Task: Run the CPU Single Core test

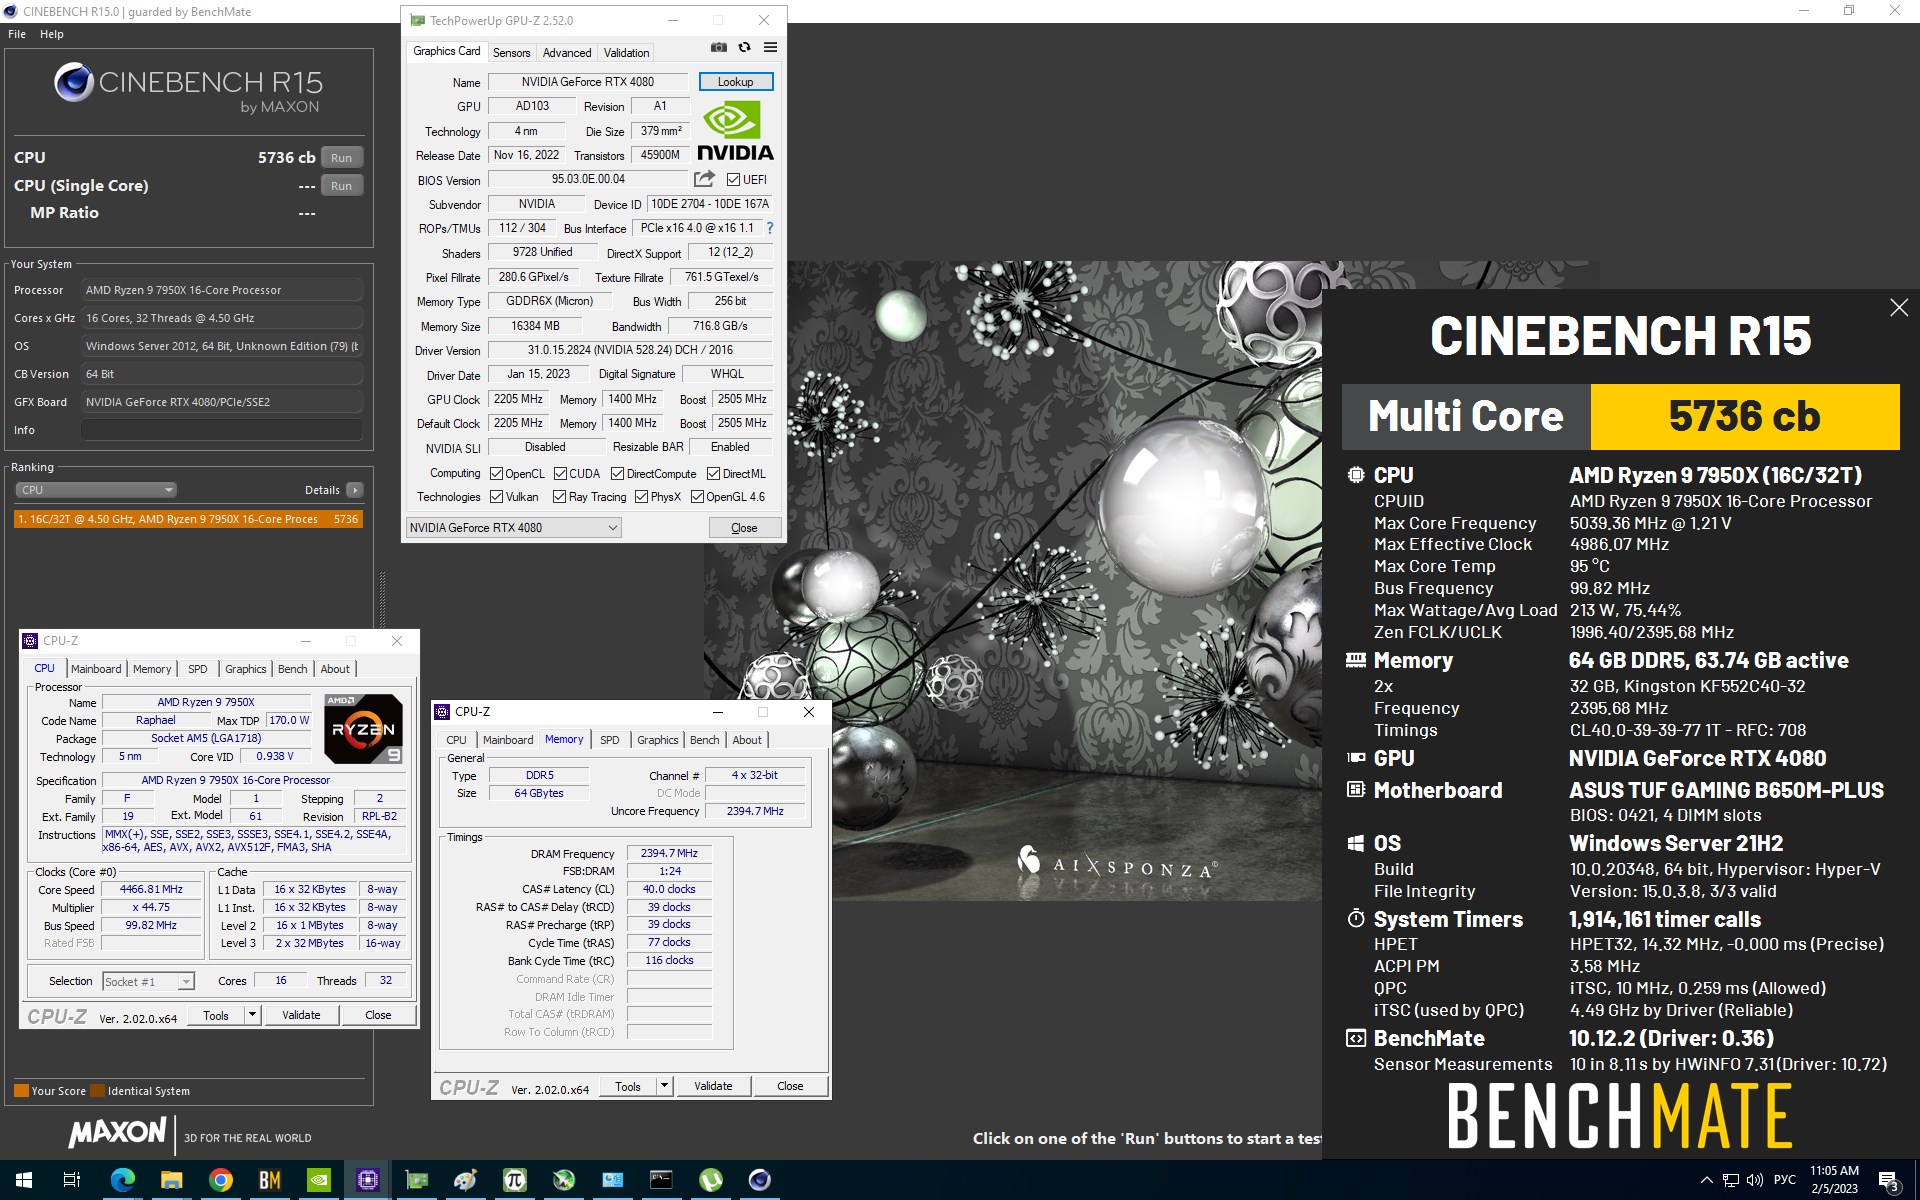Action: 341,186
